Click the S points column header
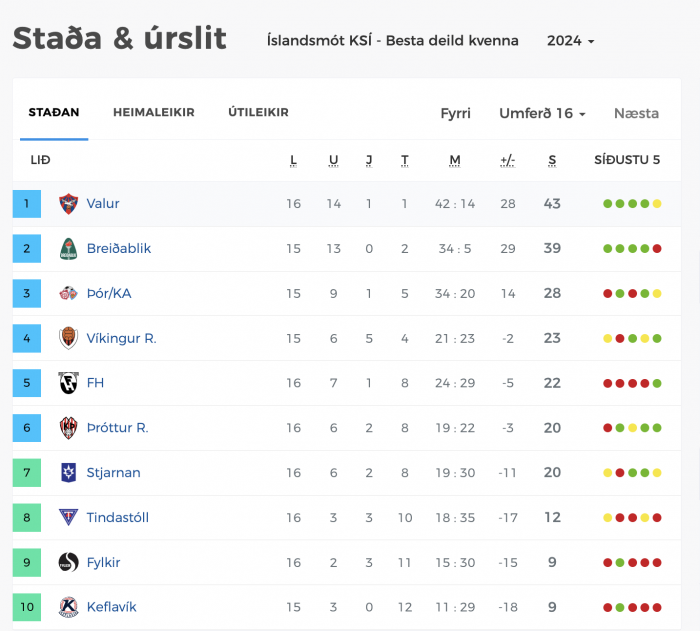Viewport: 700px width, 631px height. 552,160
